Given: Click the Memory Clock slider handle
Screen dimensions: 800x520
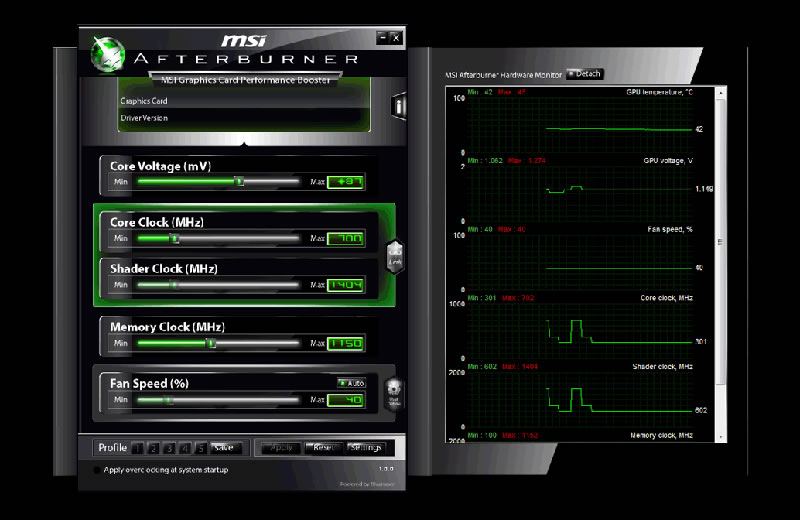Looking at the screenshot, I should click(211, 343).
